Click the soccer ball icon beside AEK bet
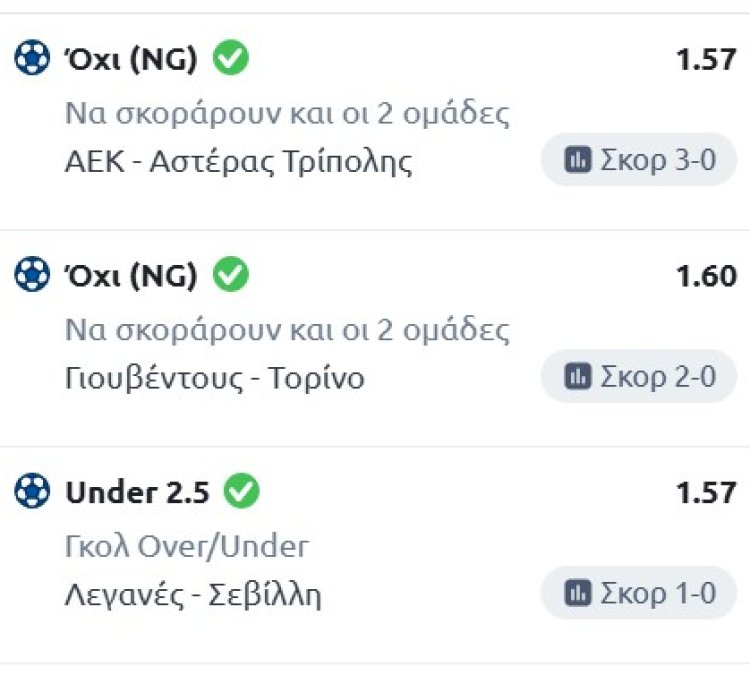 [x=32, y=59]
